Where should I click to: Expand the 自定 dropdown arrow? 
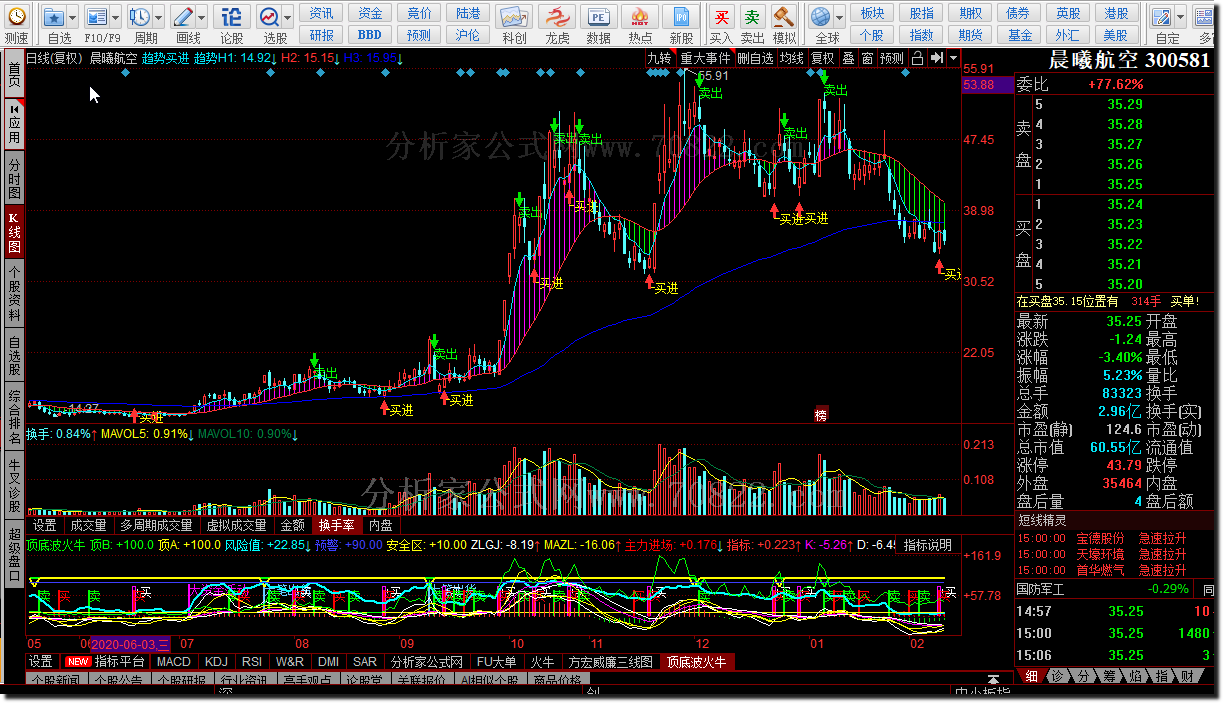pyautogui.click(x=1182, y=18)
